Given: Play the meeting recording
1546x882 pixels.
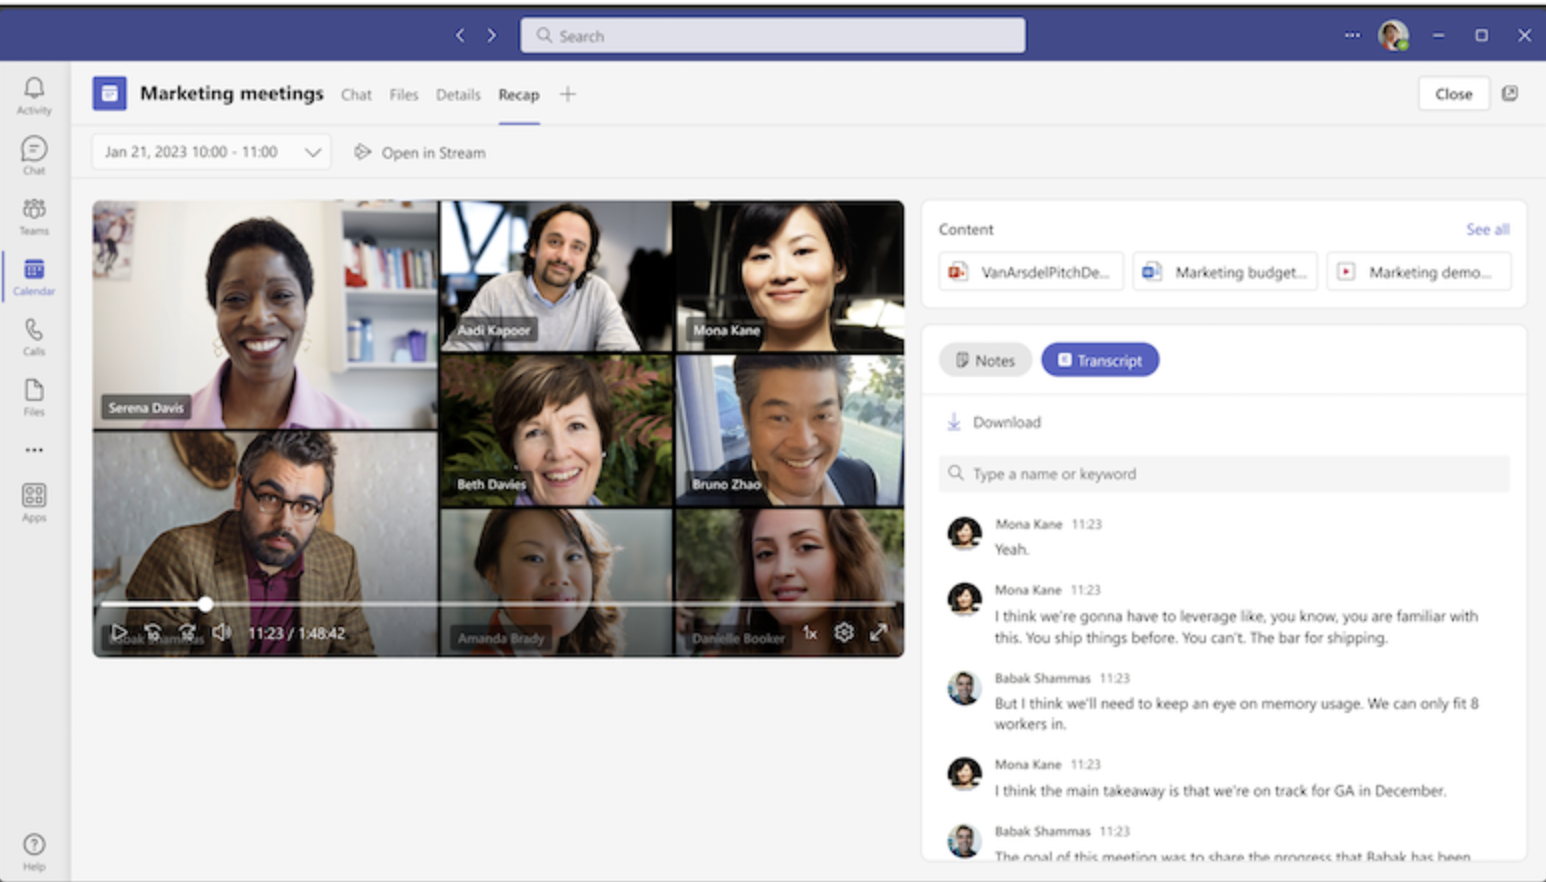Looking at the screenshot, I should tap(119, 633).
